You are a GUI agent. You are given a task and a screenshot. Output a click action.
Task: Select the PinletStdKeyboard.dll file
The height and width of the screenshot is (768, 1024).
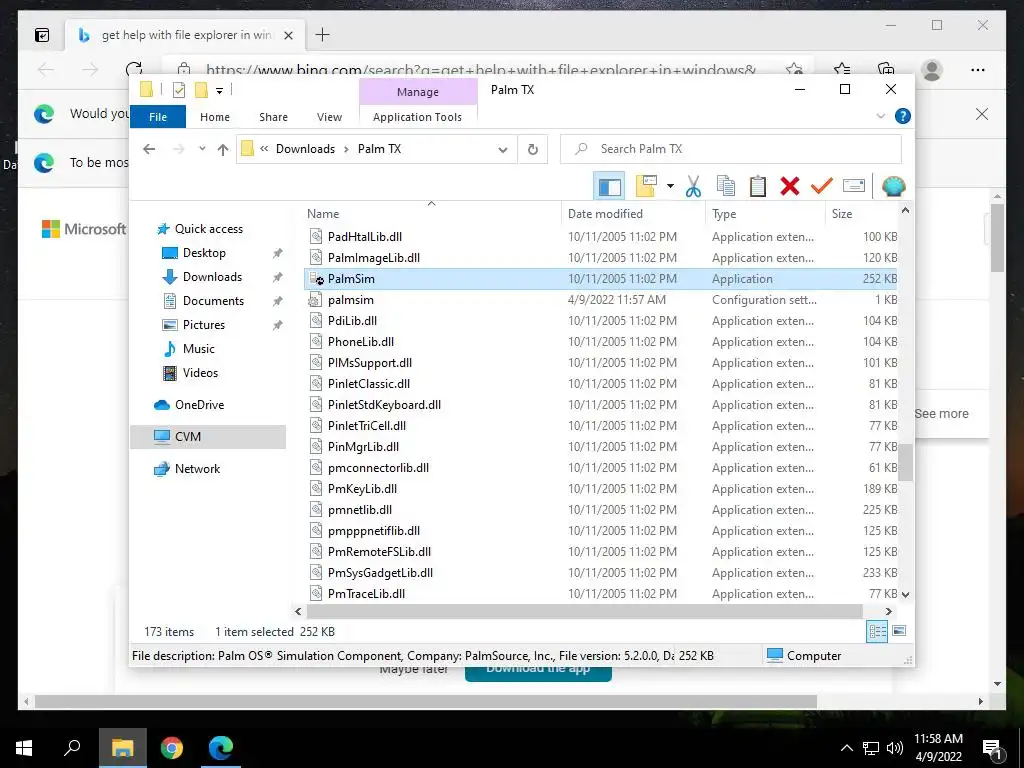pos(600,405)
